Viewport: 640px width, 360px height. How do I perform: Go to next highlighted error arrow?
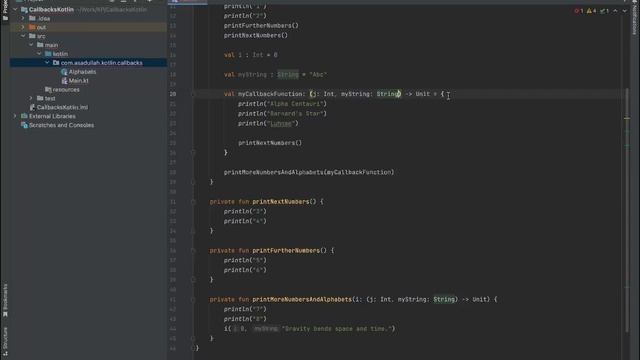(624, 11)
